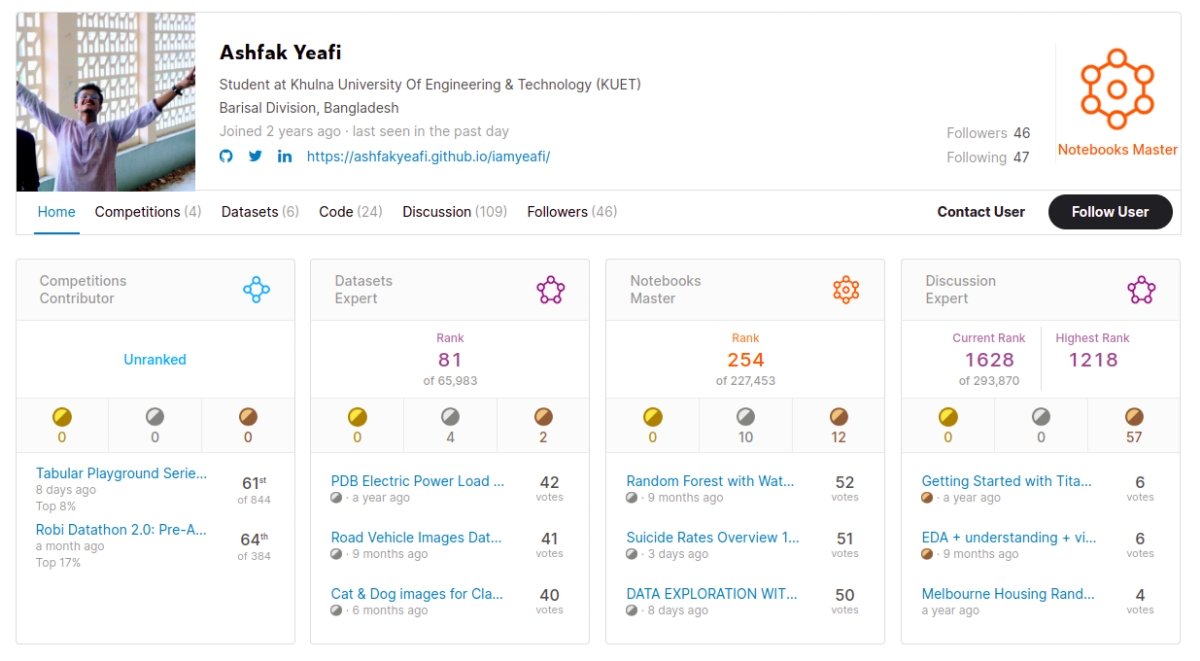Click the 61st of 844 placement
The height and width of the screenshot is (661, 1200).
point(254,490)
